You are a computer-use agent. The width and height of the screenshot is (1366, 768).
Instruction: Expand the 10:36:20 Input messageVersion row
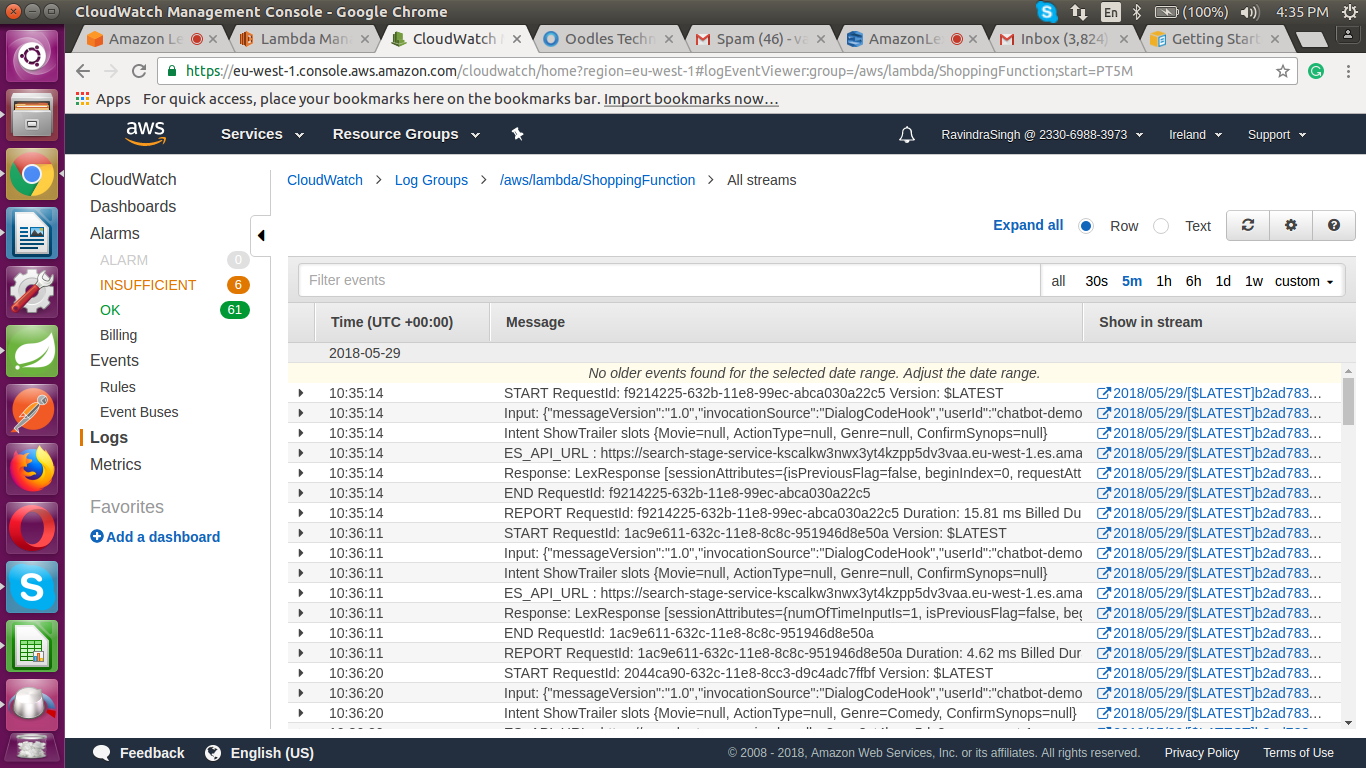click(x=300, y=693)
